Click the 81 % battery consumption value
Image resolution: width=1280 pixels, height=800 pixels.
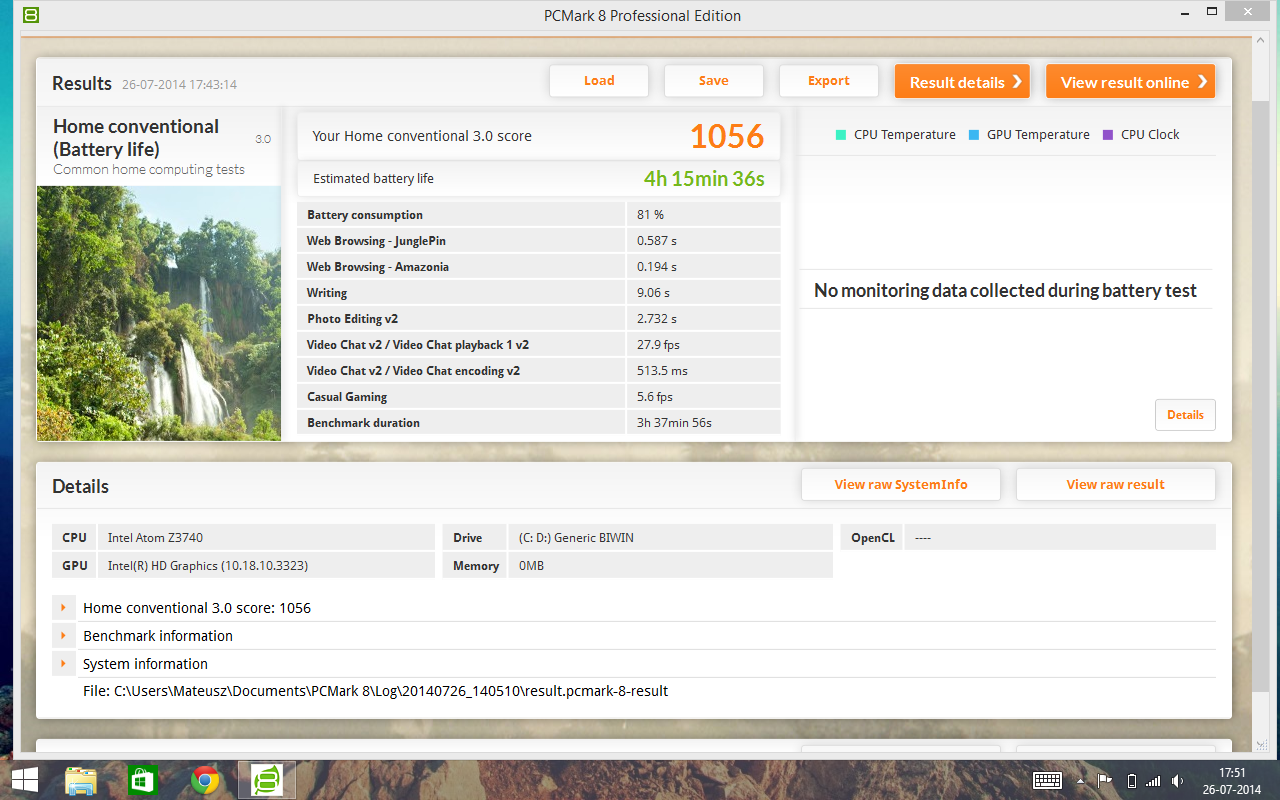(x=650, y=215)
